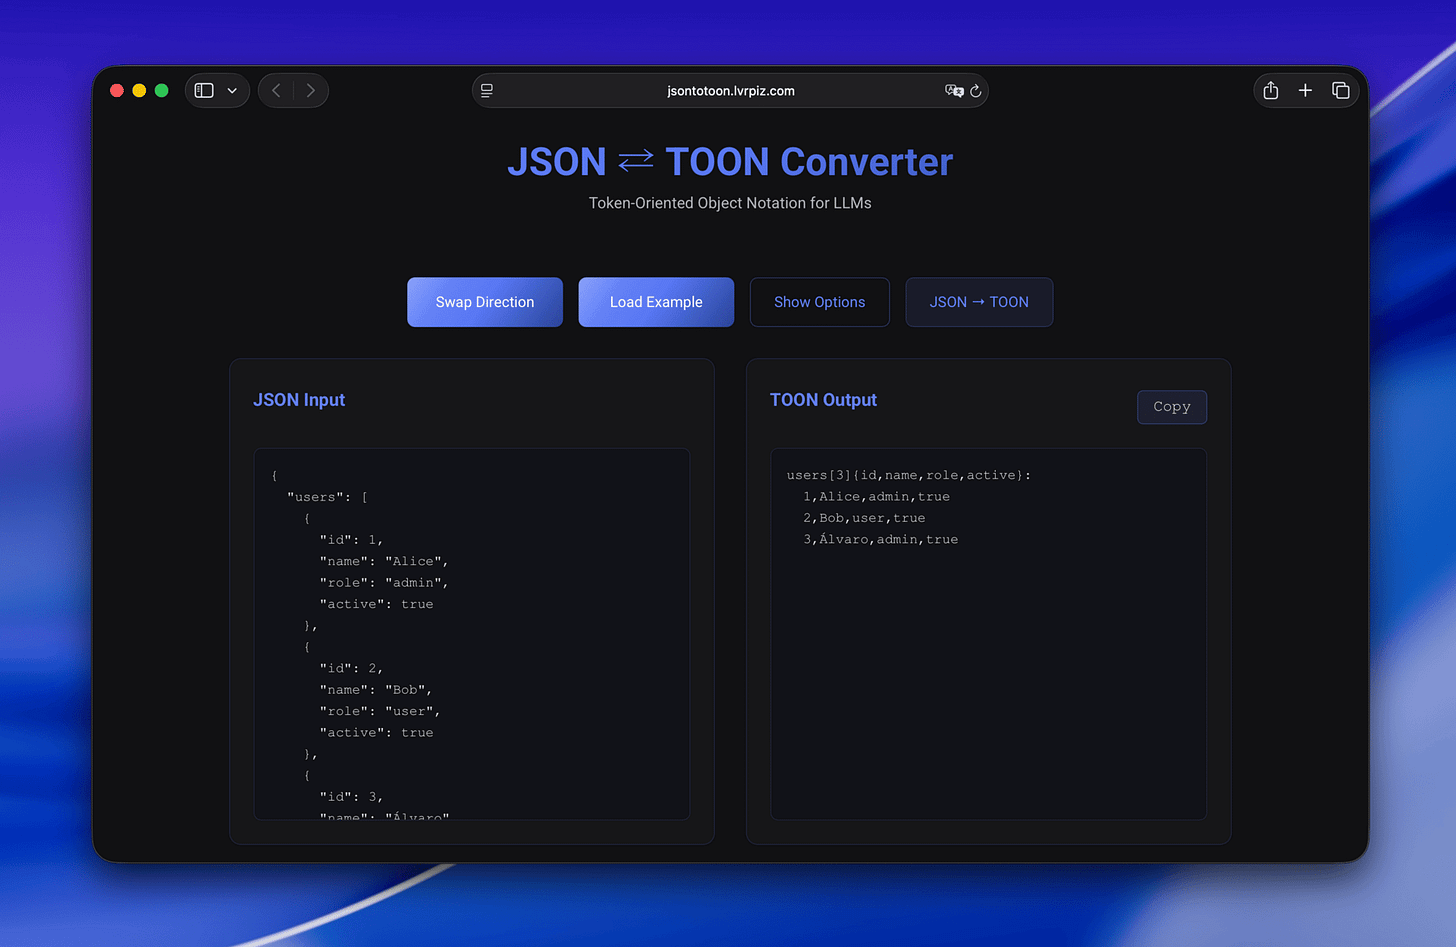Click the "1,Alice,admin,true" output row

pos(876,497)
